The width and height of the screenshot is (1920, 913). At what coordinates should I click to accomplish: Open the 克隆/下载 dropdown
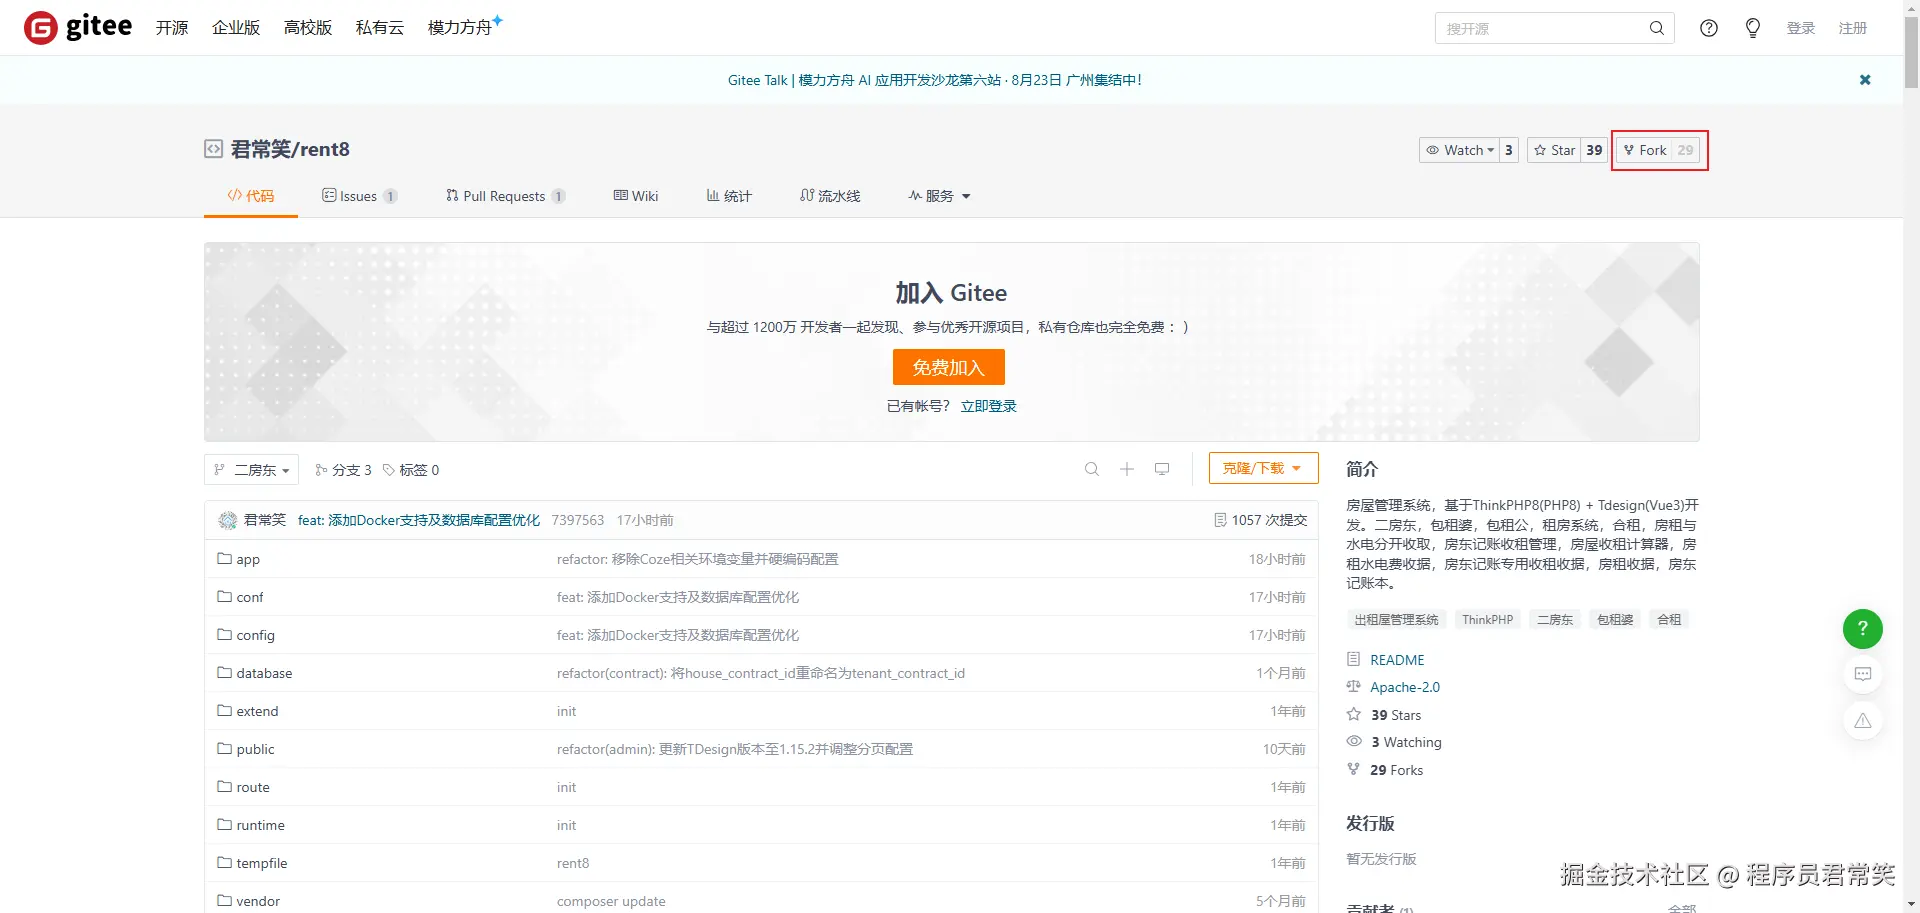(1263, 468)
